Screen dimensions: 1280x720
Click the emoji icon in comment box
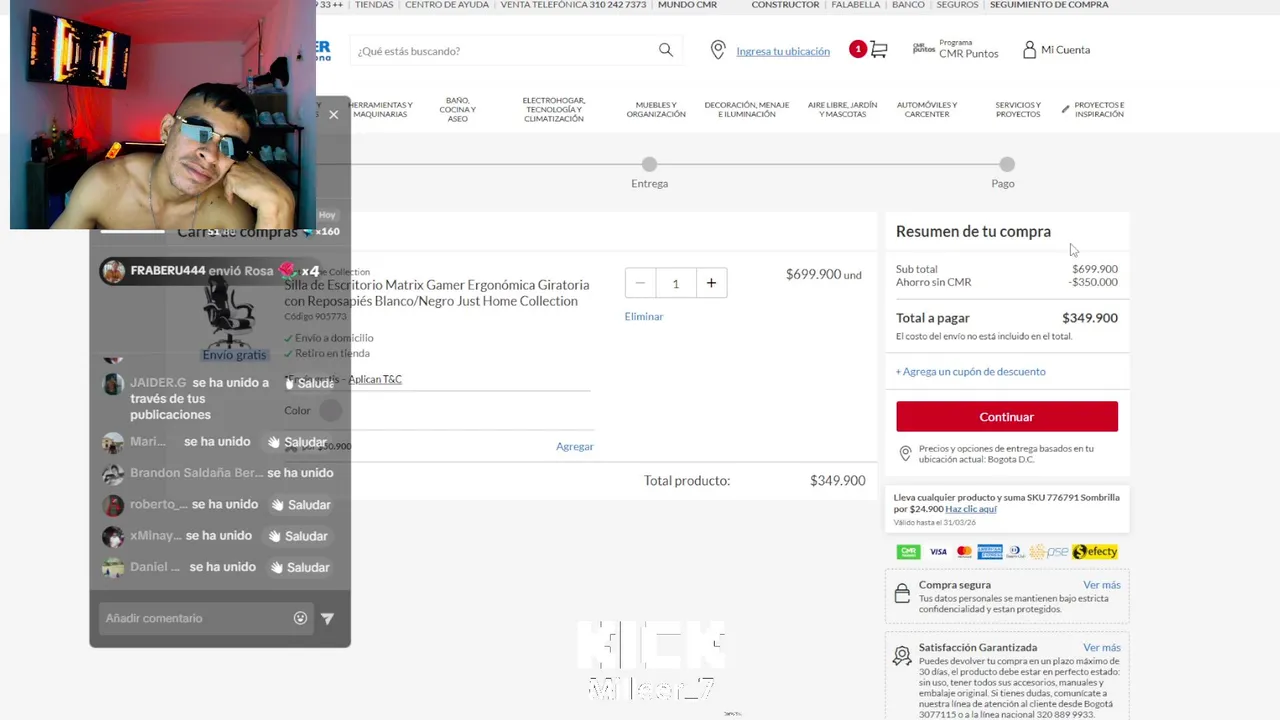[300, 618]
